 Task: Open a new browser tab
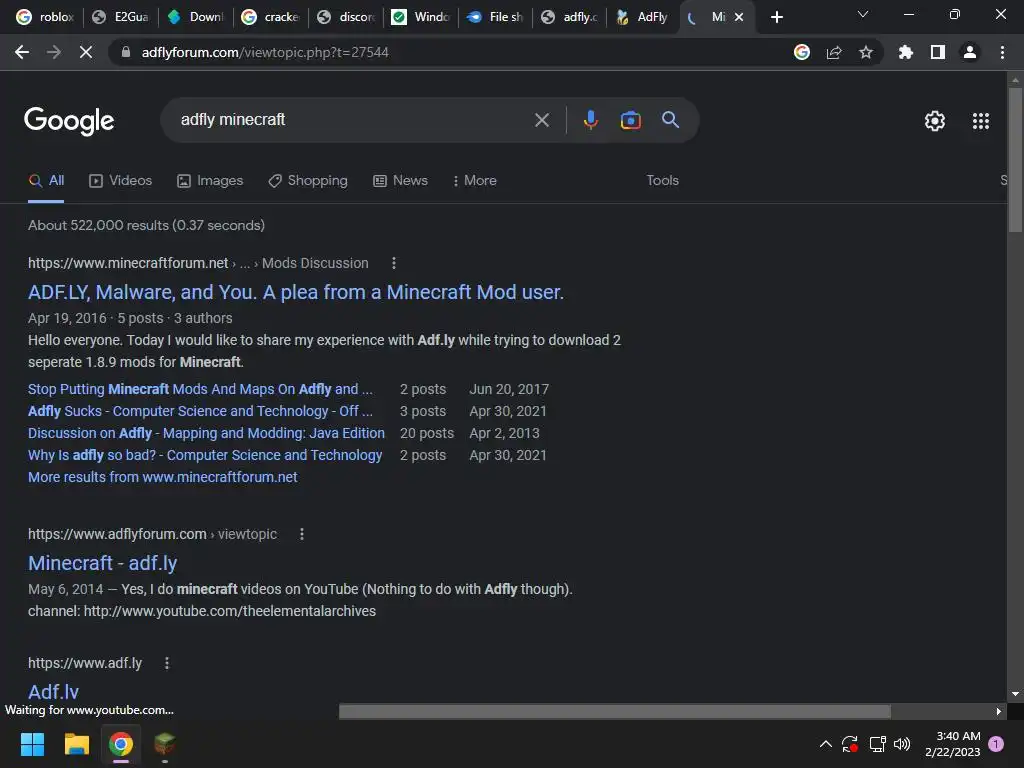tap(776, 17)
